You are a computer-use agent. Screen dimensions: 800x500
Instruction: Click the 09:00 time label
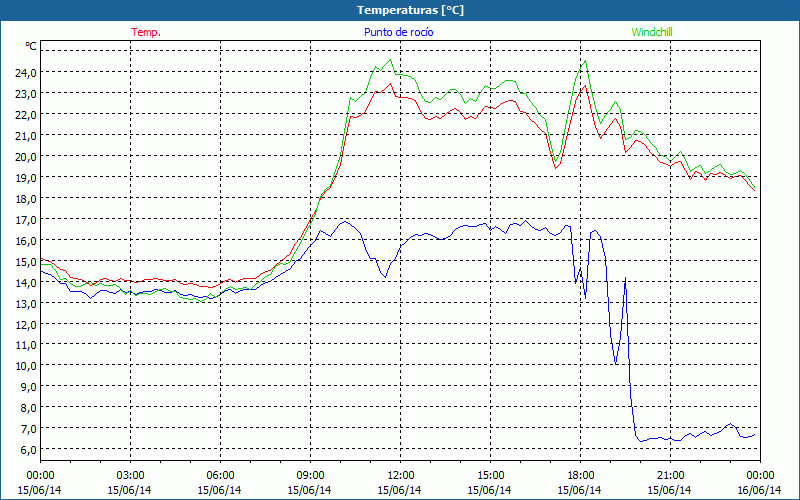point(310,476)
